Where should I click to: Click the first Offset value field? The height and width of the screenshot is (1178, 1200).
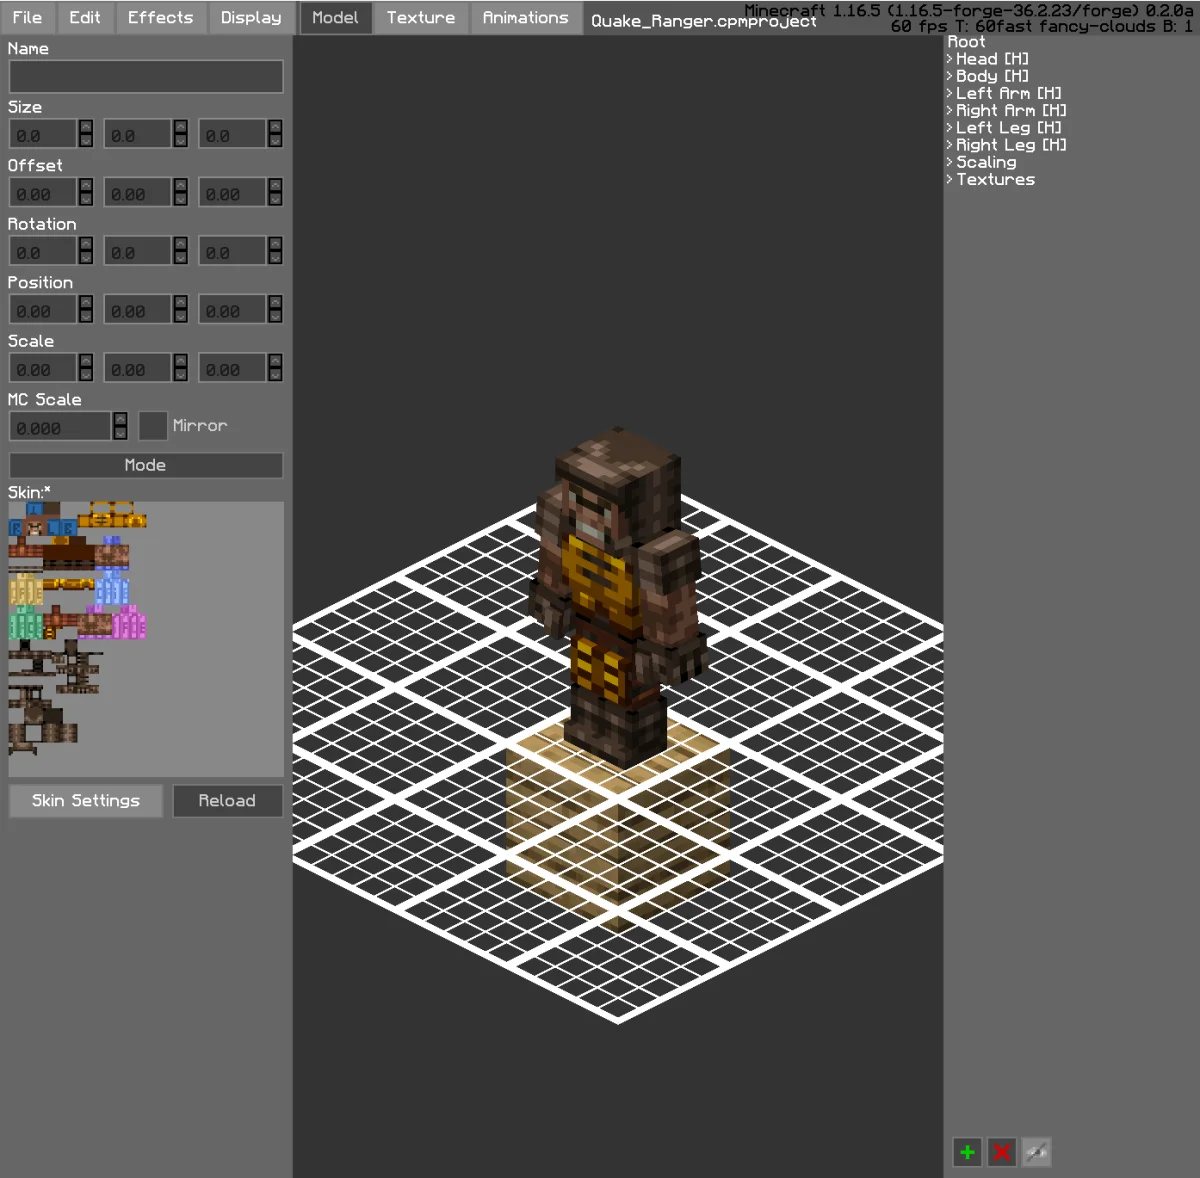pos(43,193)
